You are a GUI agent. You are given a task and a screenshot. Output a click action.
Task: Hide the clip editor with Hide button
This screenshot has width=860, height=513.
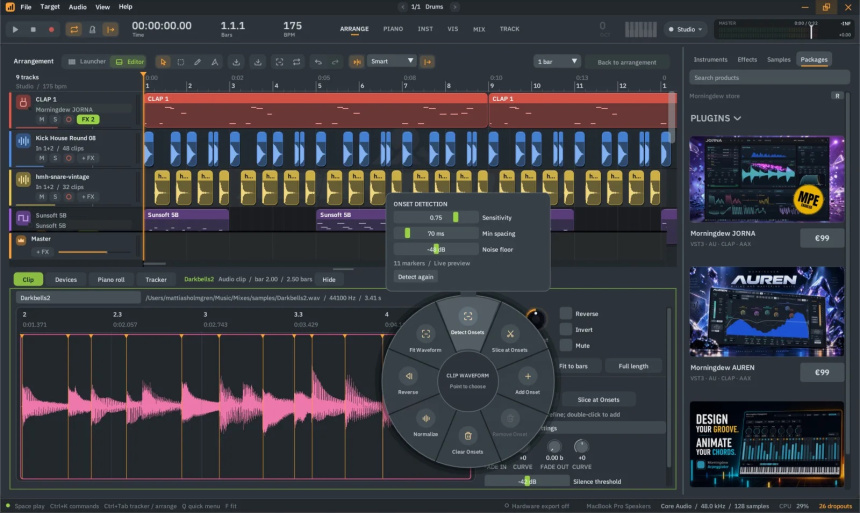329,280
